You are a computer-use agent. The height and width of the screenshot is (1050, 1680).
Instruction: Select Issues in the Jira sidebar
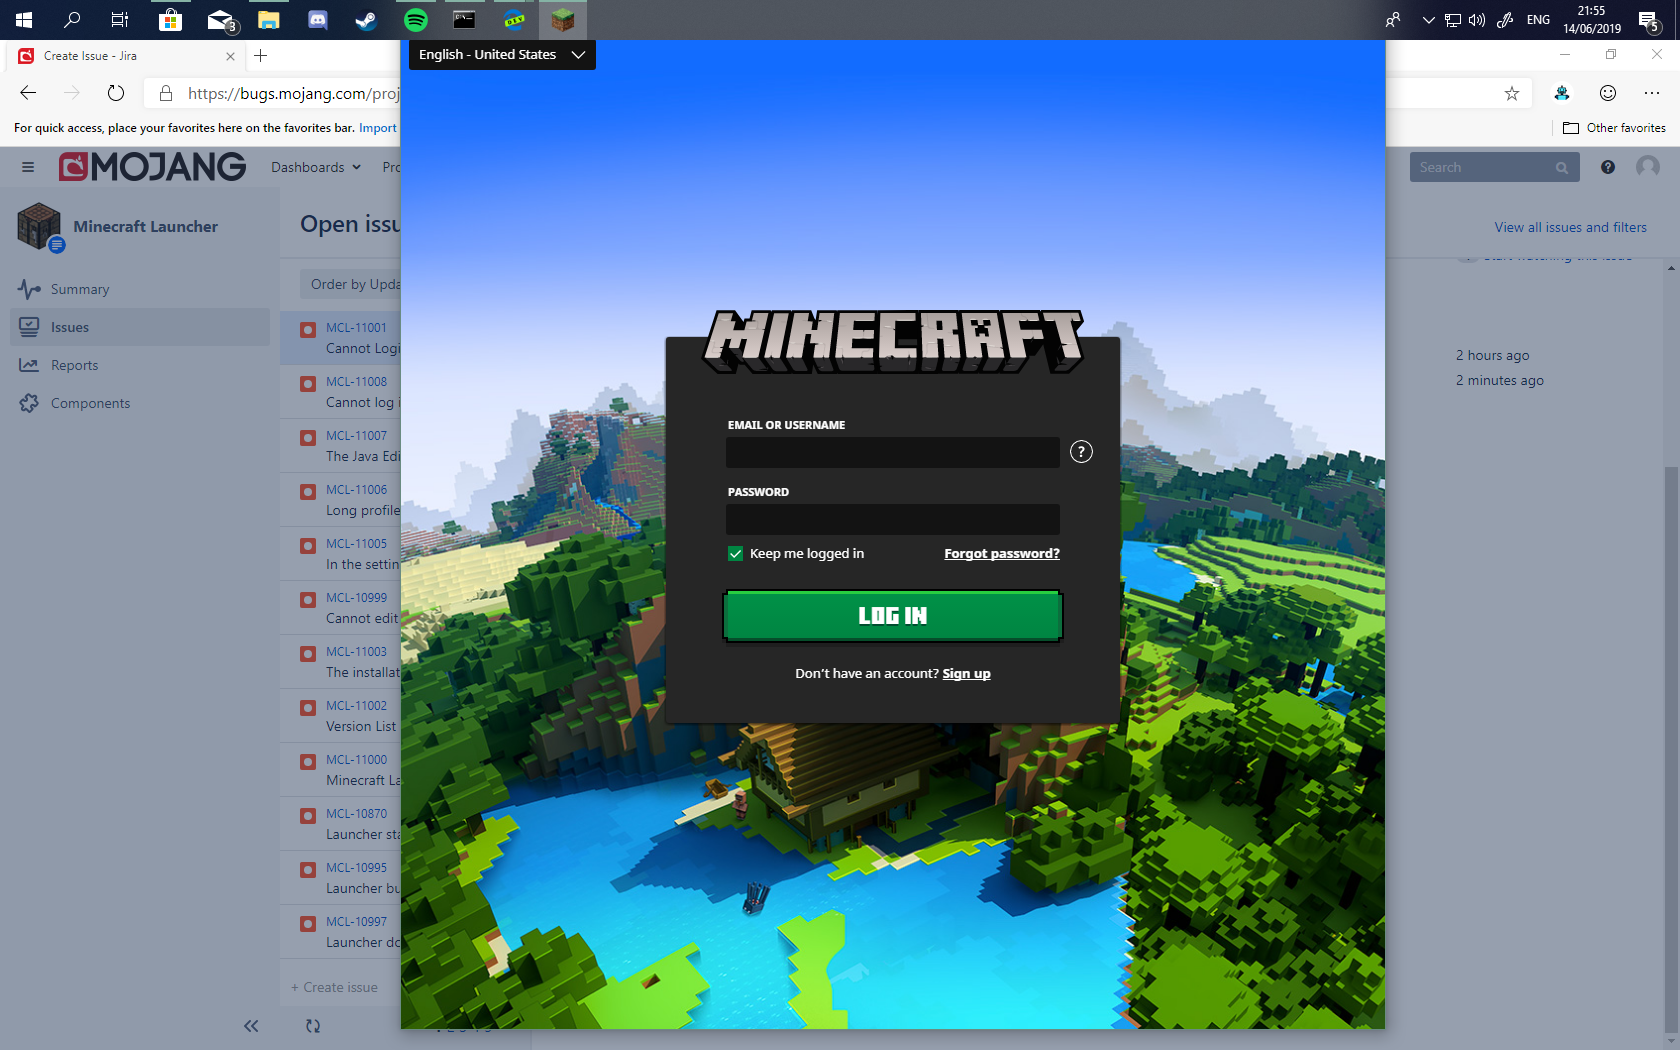[140, 327]
